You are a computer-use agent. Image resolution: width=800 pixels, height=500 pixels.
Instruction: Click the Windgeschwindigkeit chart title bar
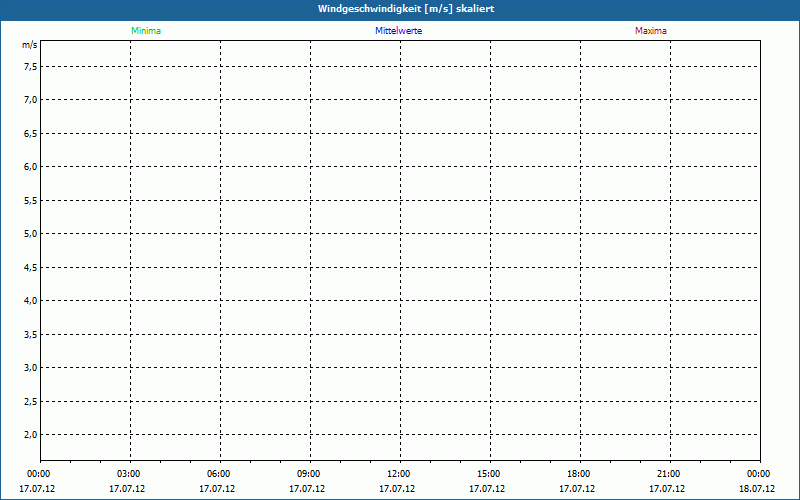click(400, 9)
